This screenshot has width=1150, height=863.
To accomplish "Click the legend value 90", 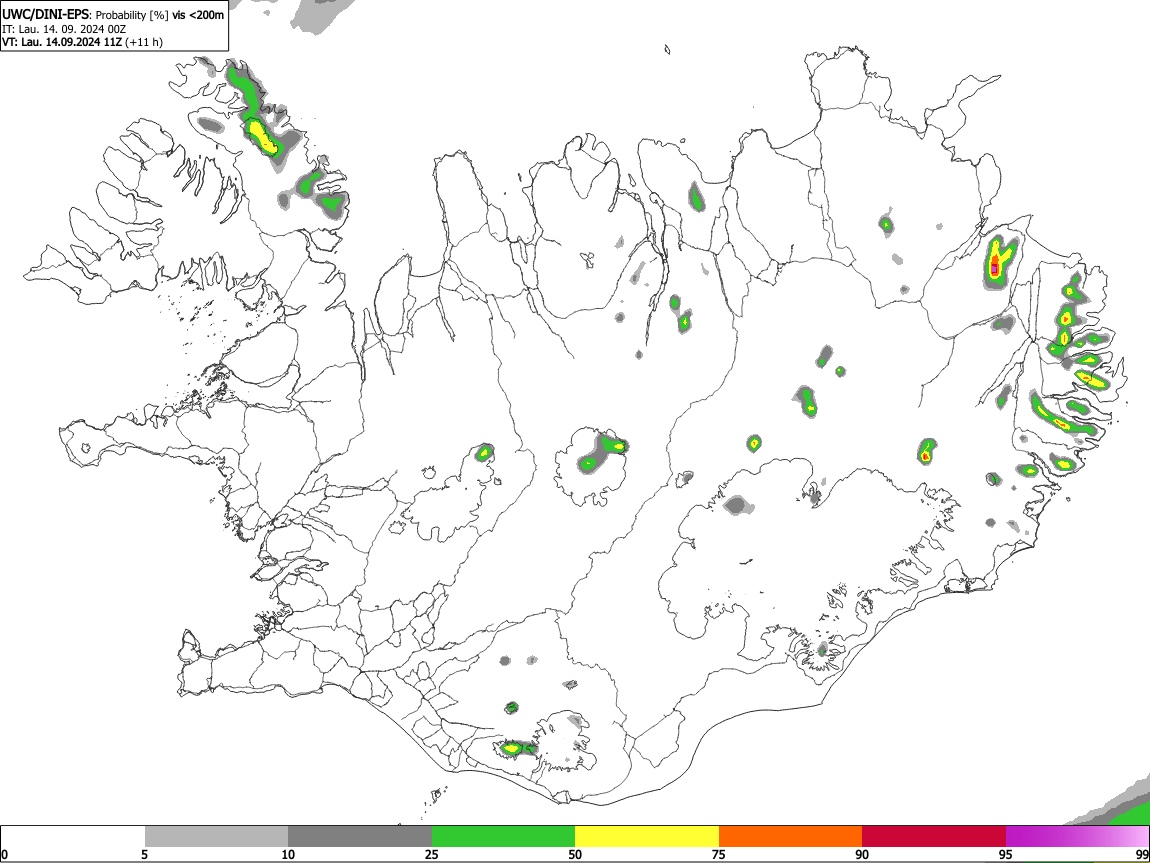I will coord(862,854).
